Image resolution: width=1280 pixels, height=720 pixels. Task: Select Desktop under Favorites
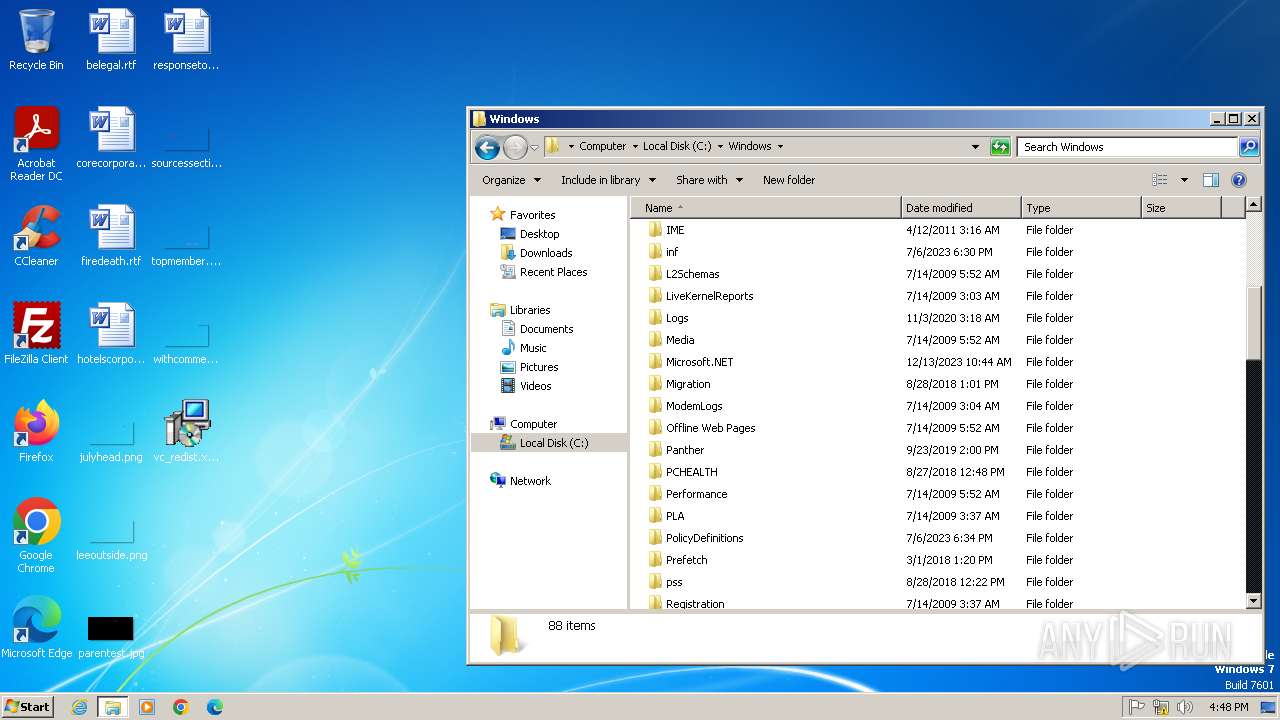539,234
